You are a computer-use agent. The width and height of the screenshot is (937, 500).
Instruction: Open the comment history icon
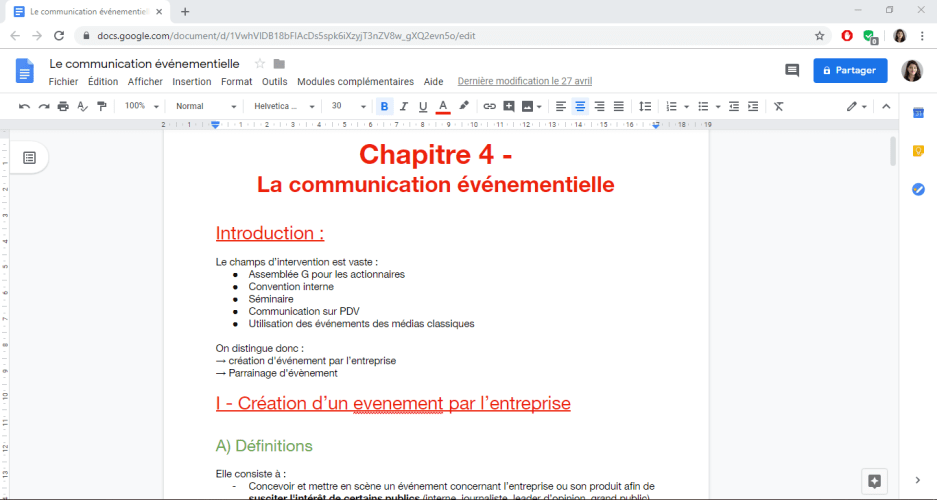pos(792,71)
